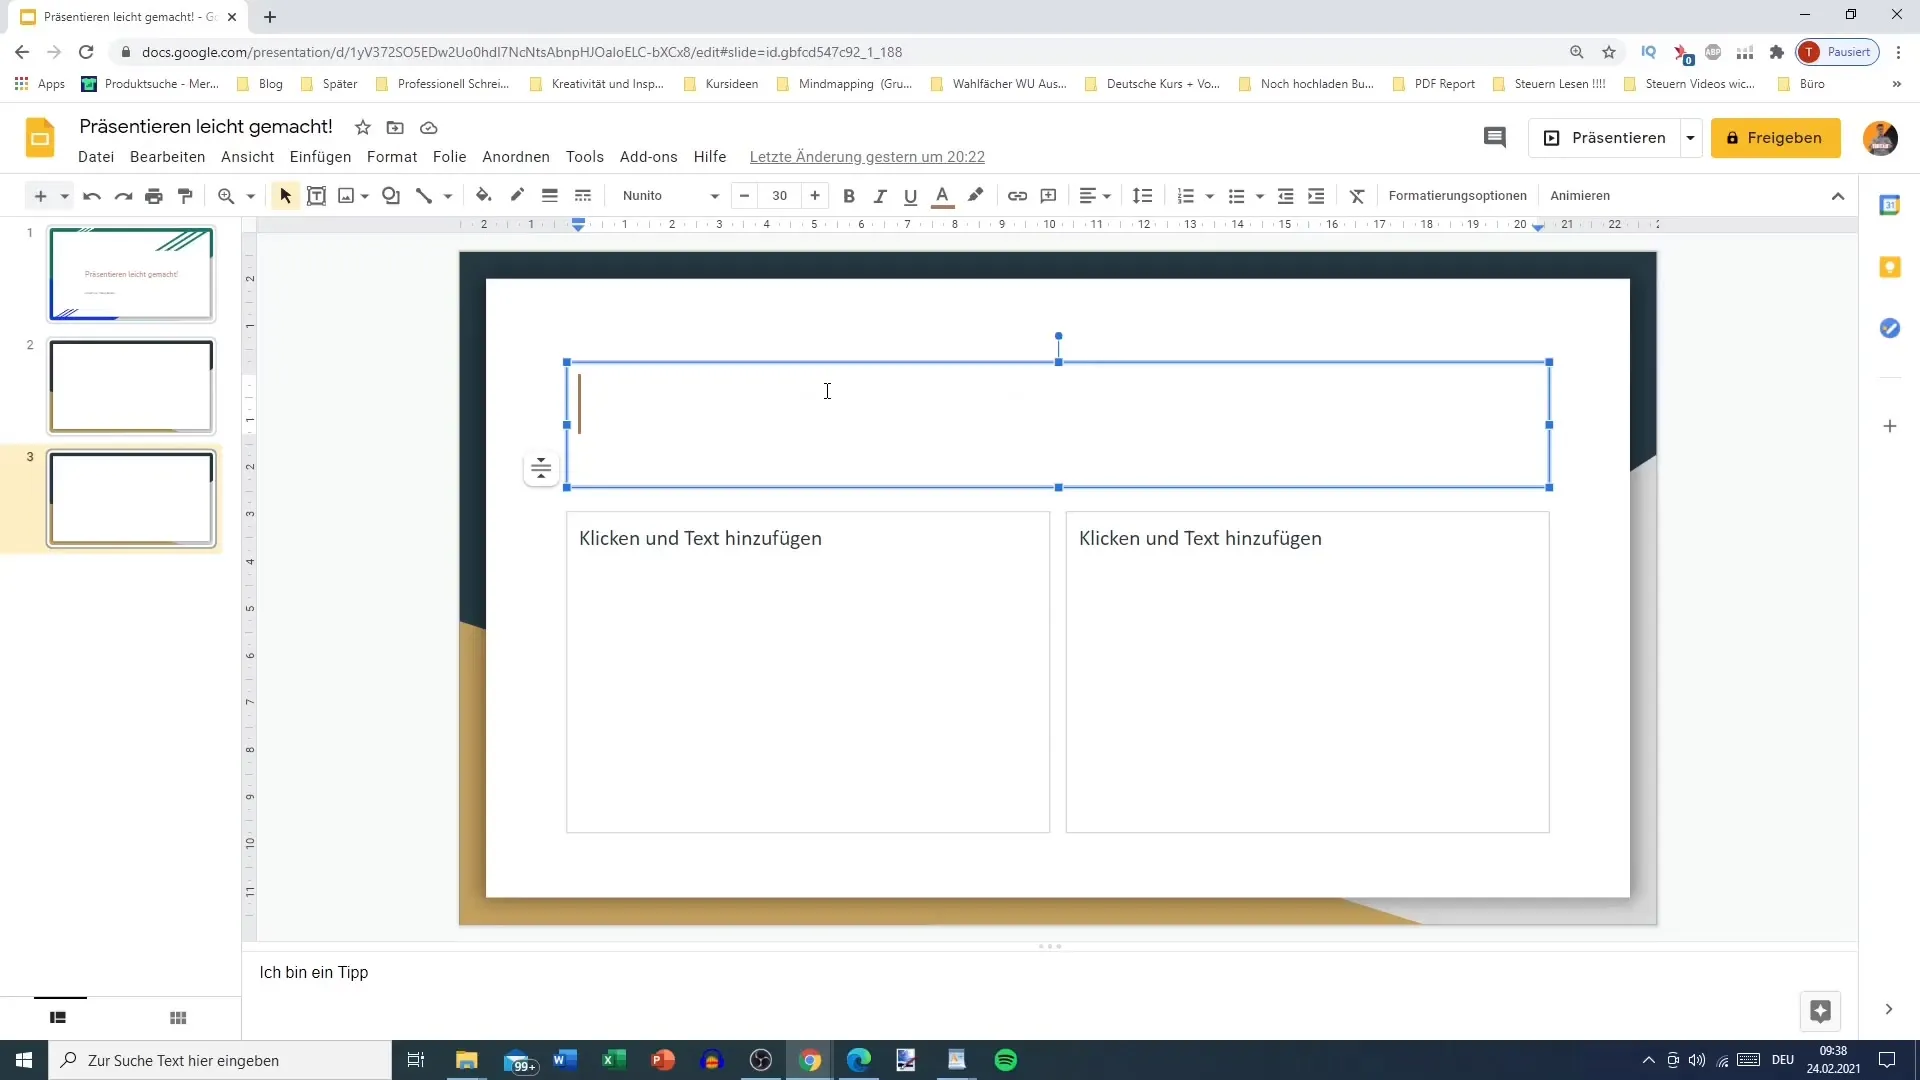This screenshot has width=1920, height=1080.
Task: Expand bulleted list style dropdown
Action: coord(1260,197)
